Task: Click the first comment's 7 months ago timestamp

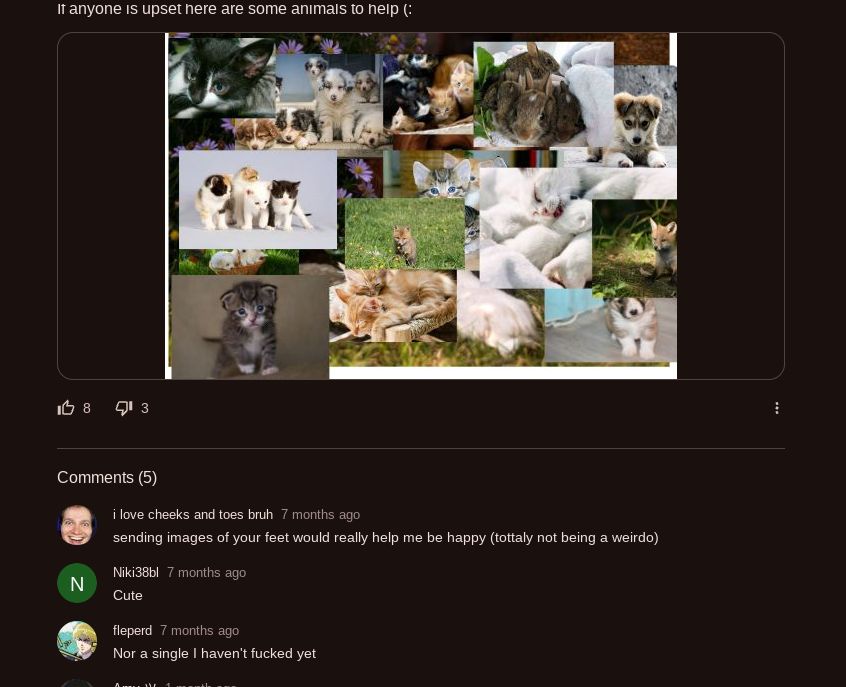Action: click(320, 515)
